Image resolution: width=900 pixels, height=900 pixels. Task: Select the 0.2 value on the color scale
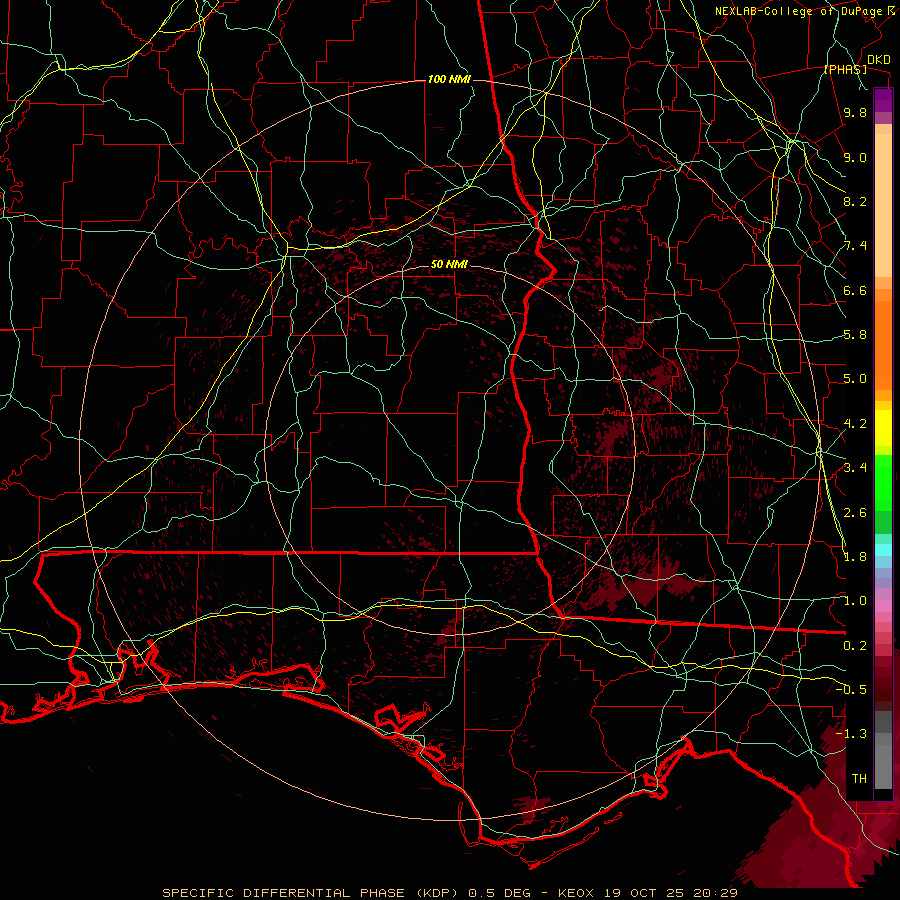pos(855,646)
